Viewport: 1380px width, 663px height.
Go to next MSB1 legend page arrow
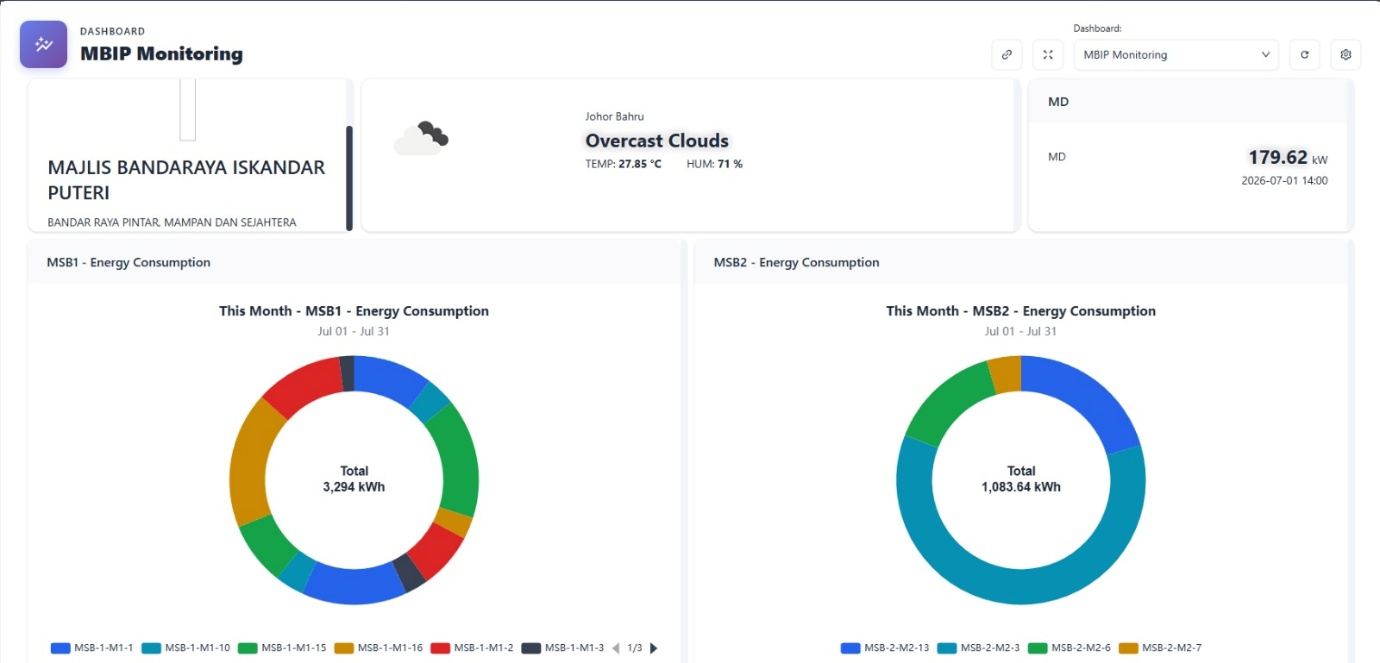point(654,648)
